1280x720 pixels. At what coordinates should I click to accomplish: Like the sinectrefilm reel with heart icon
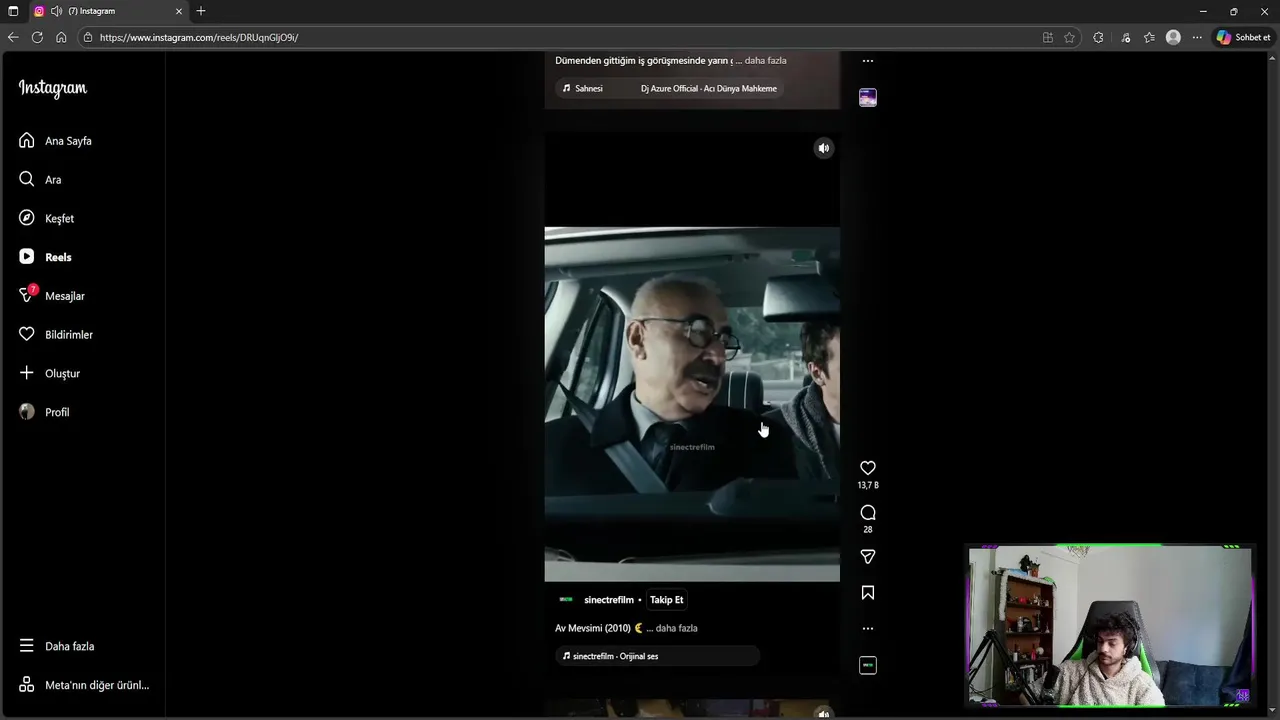868,468
